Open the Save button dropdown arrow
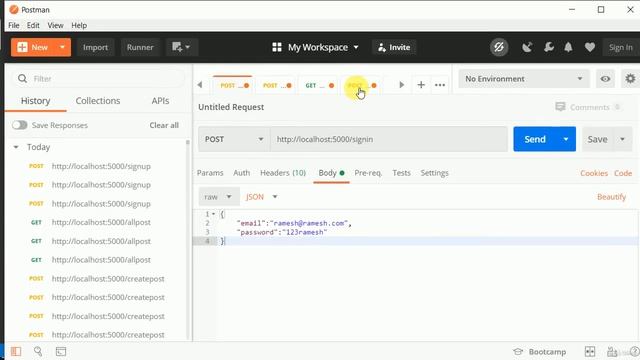Viewport: 640px width, 360px height. coord(622,139)
